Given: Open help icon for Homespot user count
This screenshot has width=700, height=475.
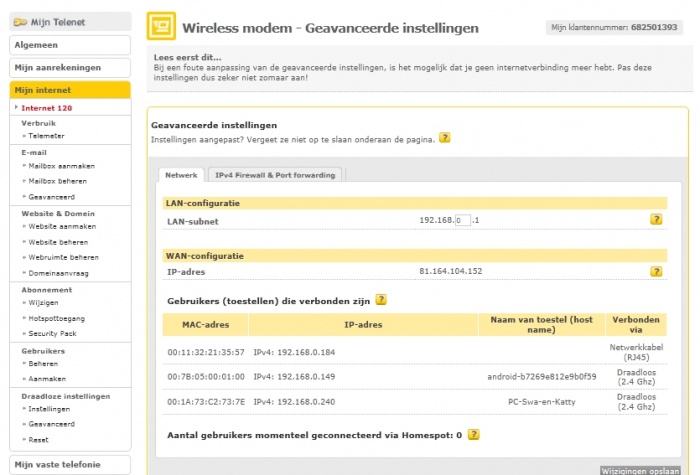Looking at the screenshot, I should (473, 435).
